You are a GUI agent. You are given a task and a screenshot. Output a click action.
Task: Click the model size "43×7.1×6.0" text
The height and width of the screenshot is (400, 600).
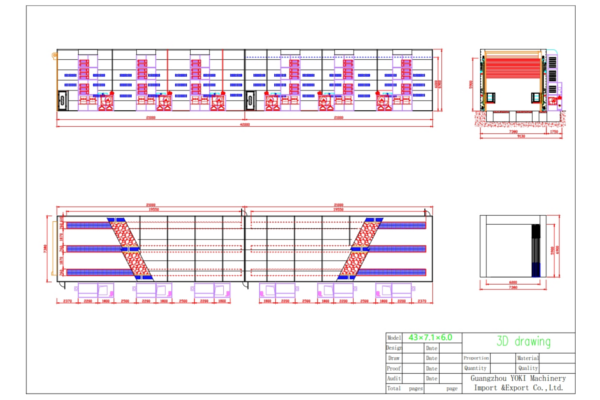(x=430, y=338)
